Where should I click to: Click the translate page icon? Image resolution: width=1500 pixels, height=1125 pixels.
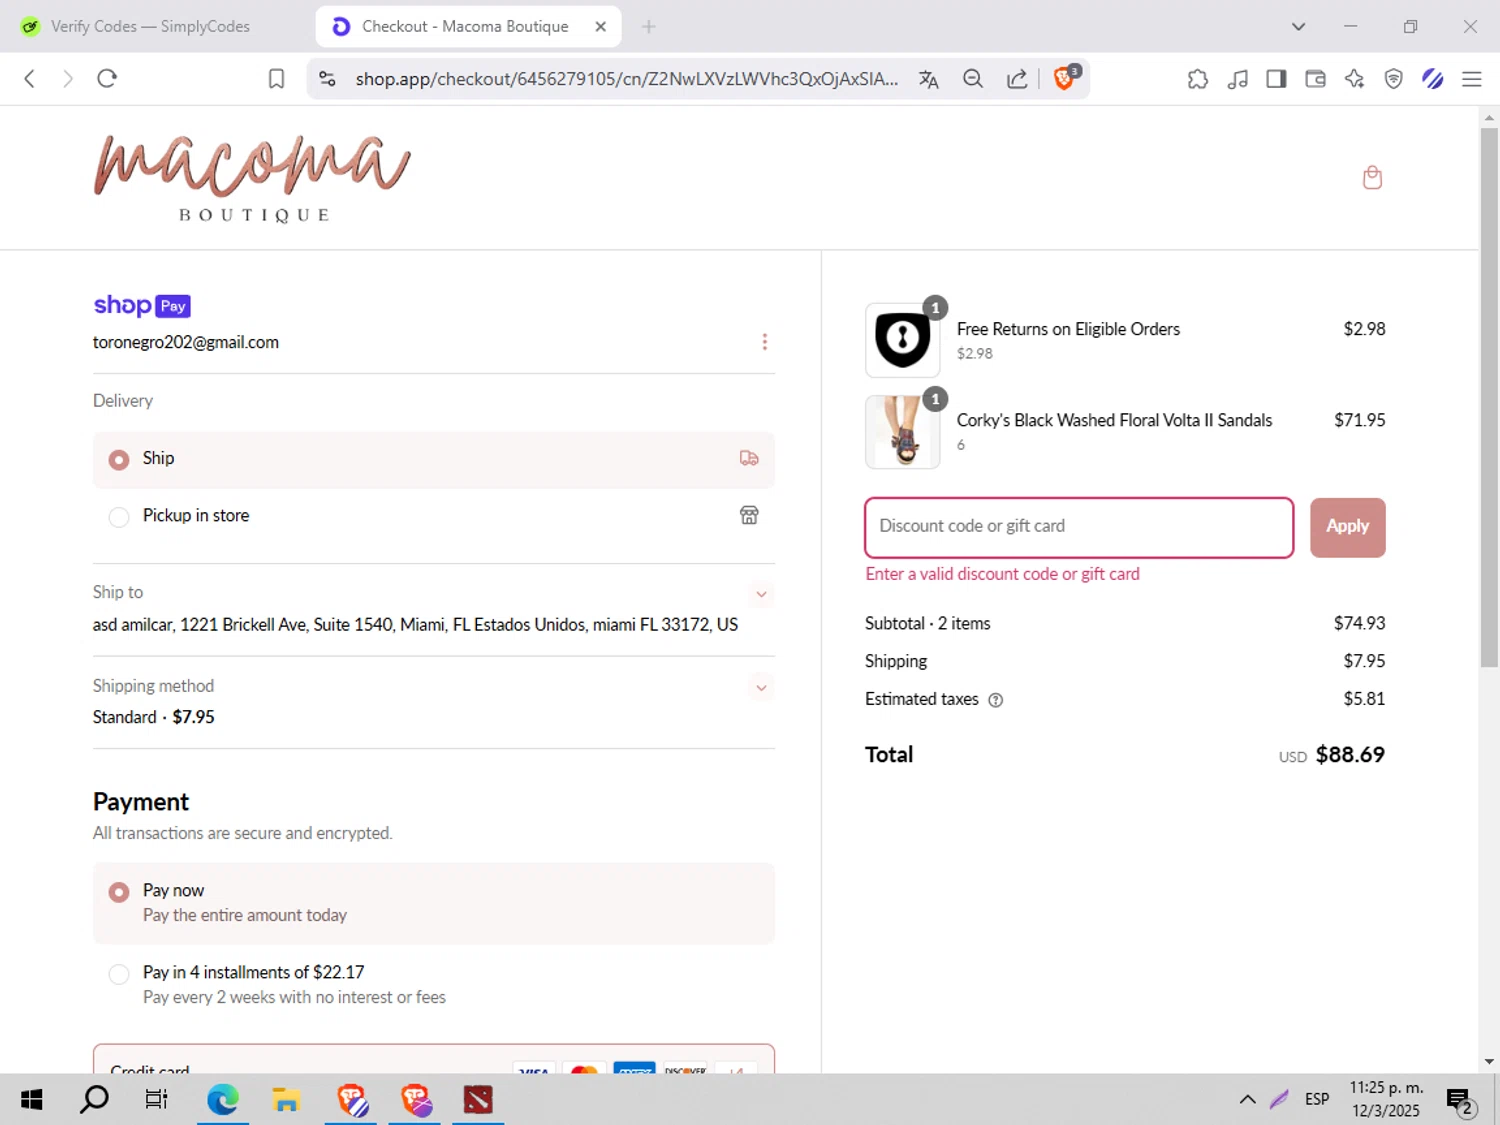click(x=929, y=79)
